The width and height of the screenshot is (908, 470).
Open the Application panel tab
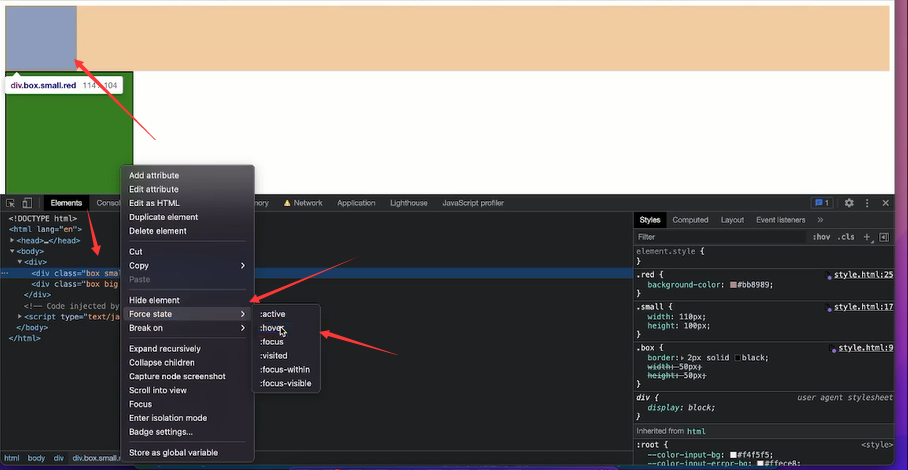(x=356, y=203)
